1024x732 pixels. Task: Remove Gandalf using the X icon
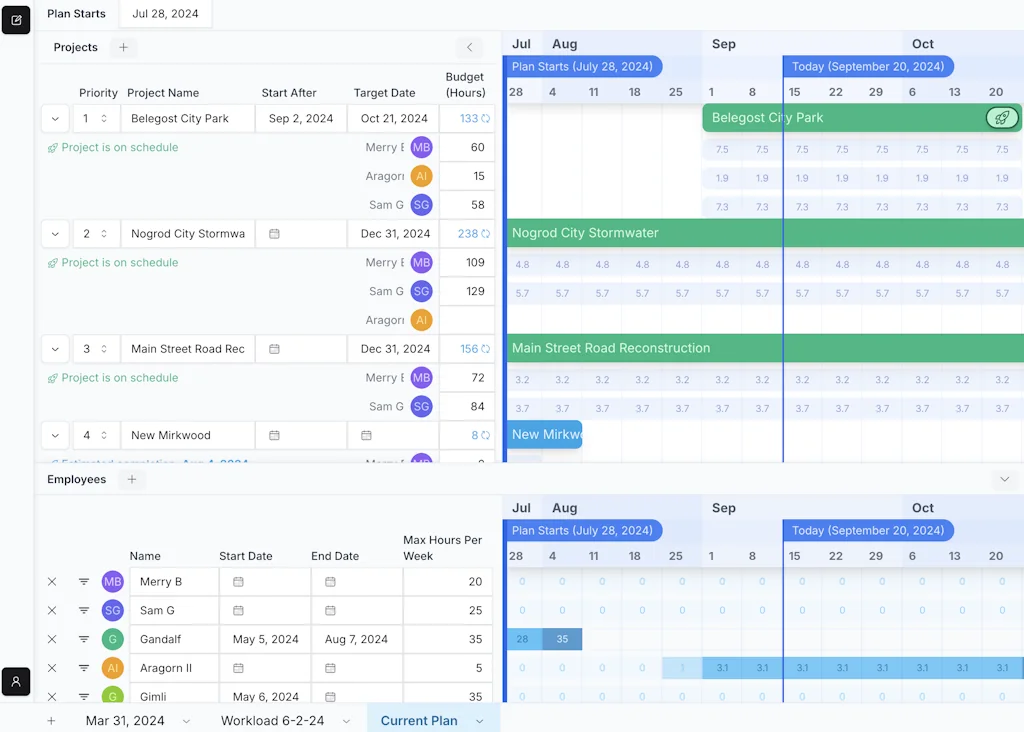pos(52,639)
